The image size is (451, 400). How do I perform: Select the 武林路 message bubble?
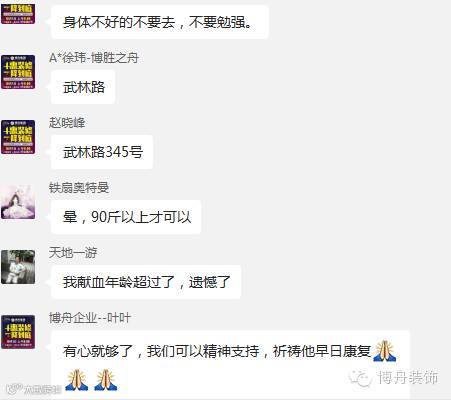(x=83, y=87)
